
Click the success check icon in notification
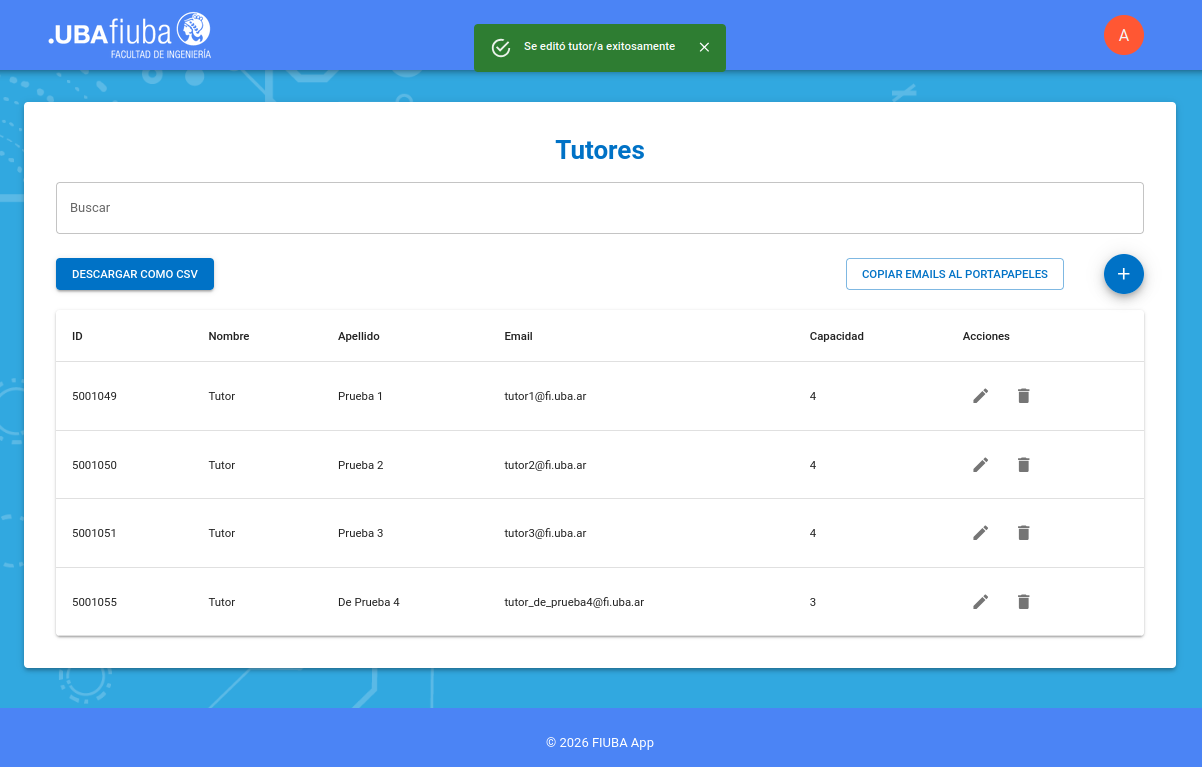[x=501, y=47]
